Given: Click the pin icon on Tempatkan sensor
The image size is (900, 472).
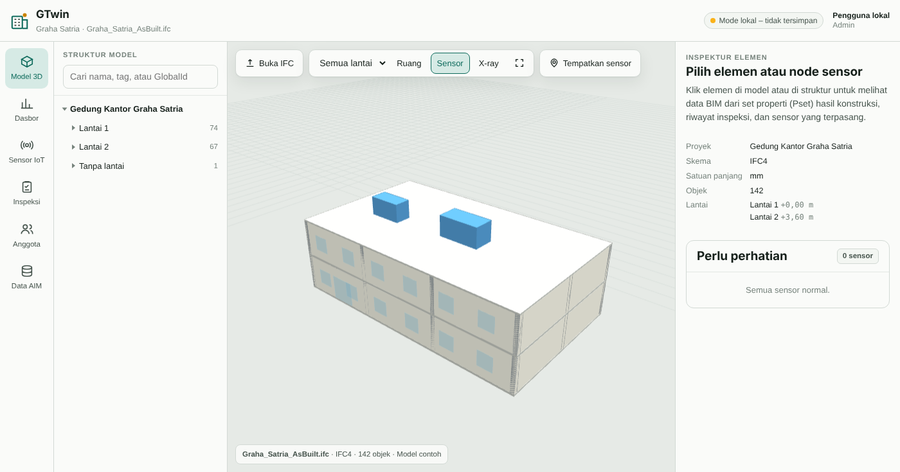Looking at the screenshot, I should click(x=554, y=63).
